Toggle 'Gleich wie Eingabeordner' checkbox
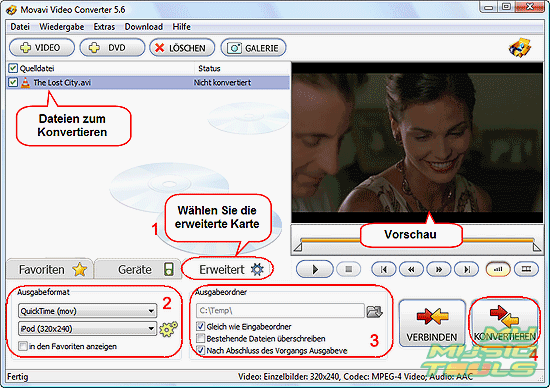The height and width of the screenshot is (388, 550). click(201, 326)
